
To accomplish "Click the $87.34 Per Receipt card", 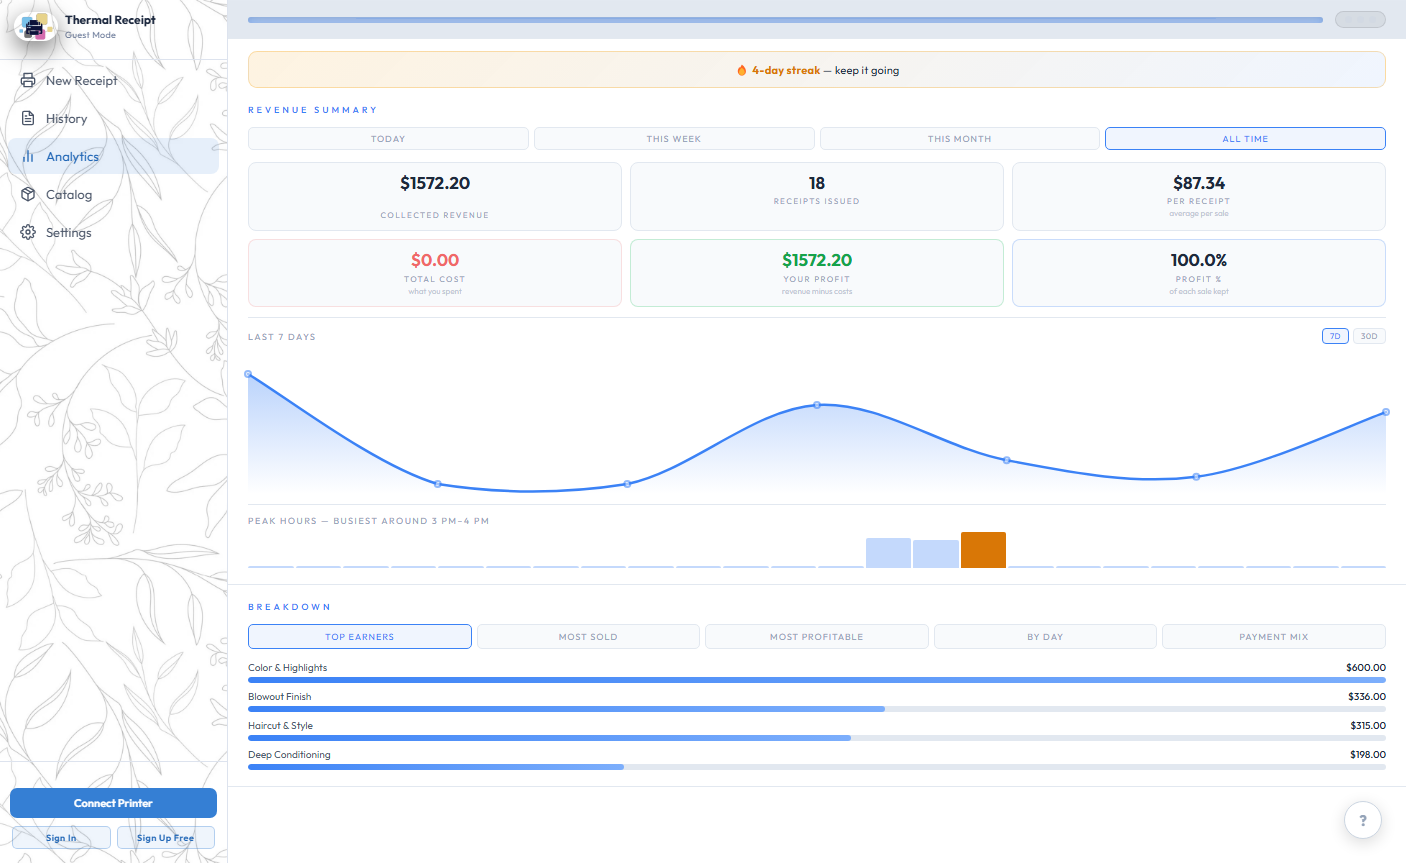I will click(x=1199, y=196).
